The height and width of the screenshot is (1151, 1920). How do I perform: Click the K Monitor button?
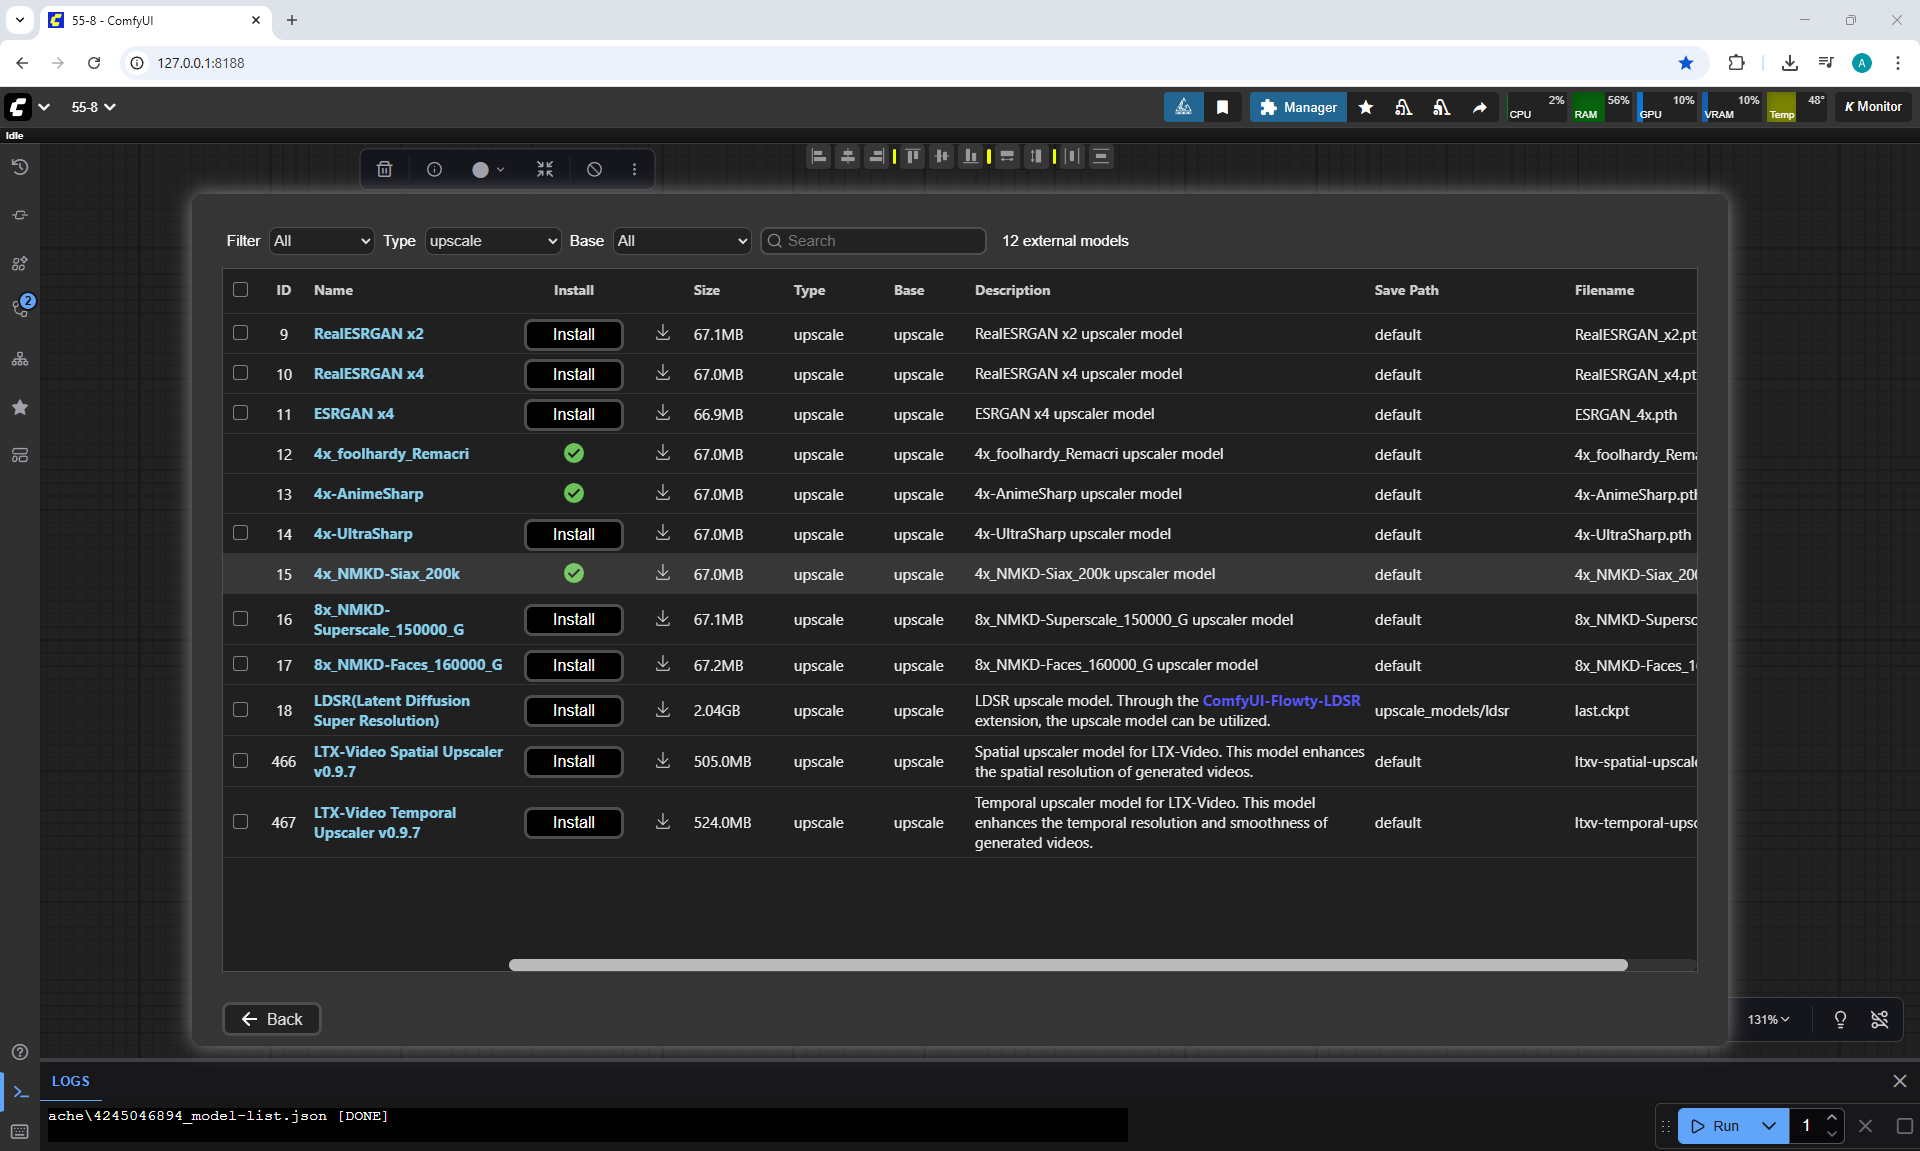click(1873, 107)
